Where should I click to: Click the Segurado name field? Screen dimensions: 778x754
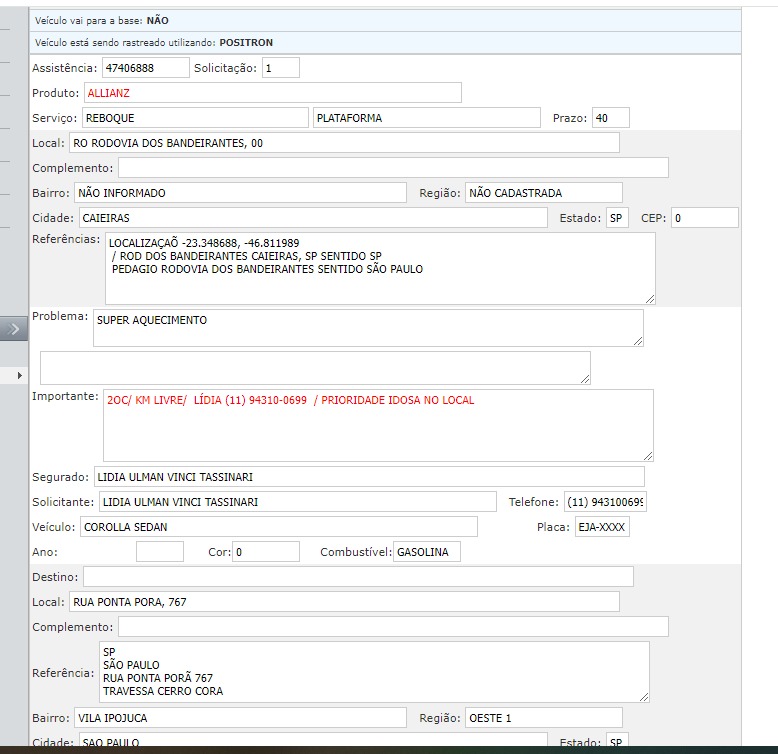click(368, 477)
